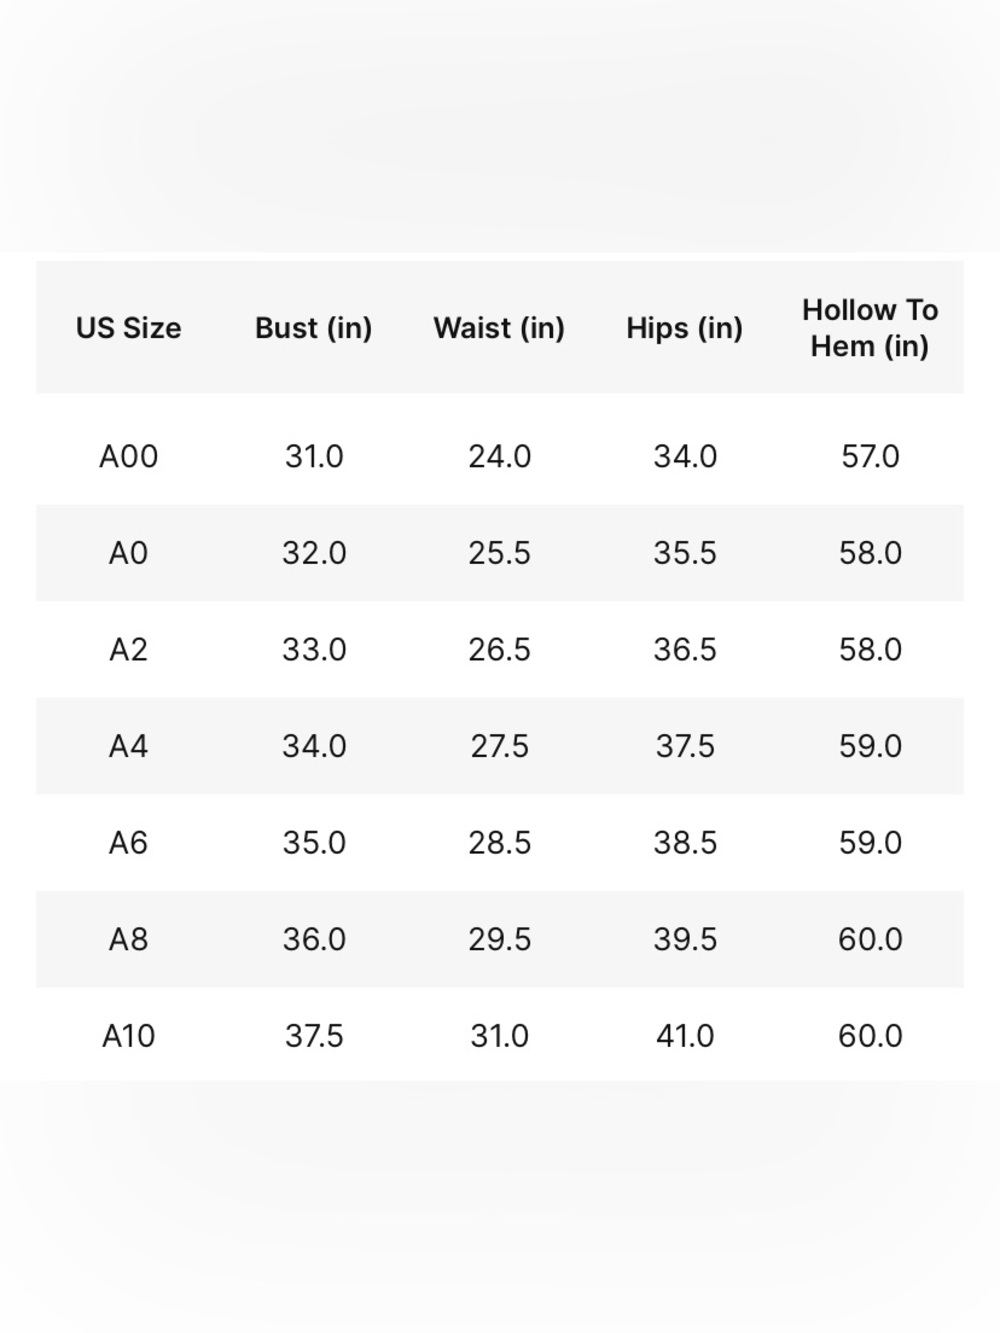Click waist value 28.5 in A6 row
The image size is (1000, 1333).
click(x=499, y=843)
